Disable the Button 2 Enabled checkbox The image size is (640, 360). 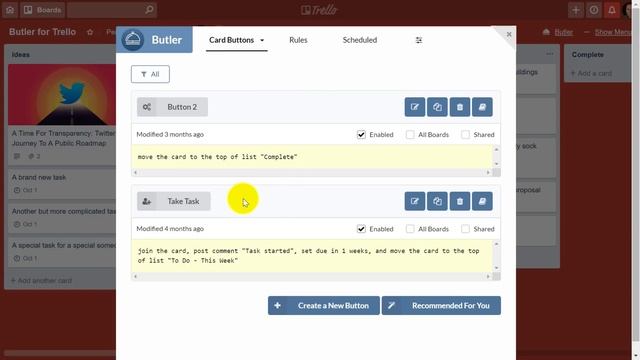[361, 135]
